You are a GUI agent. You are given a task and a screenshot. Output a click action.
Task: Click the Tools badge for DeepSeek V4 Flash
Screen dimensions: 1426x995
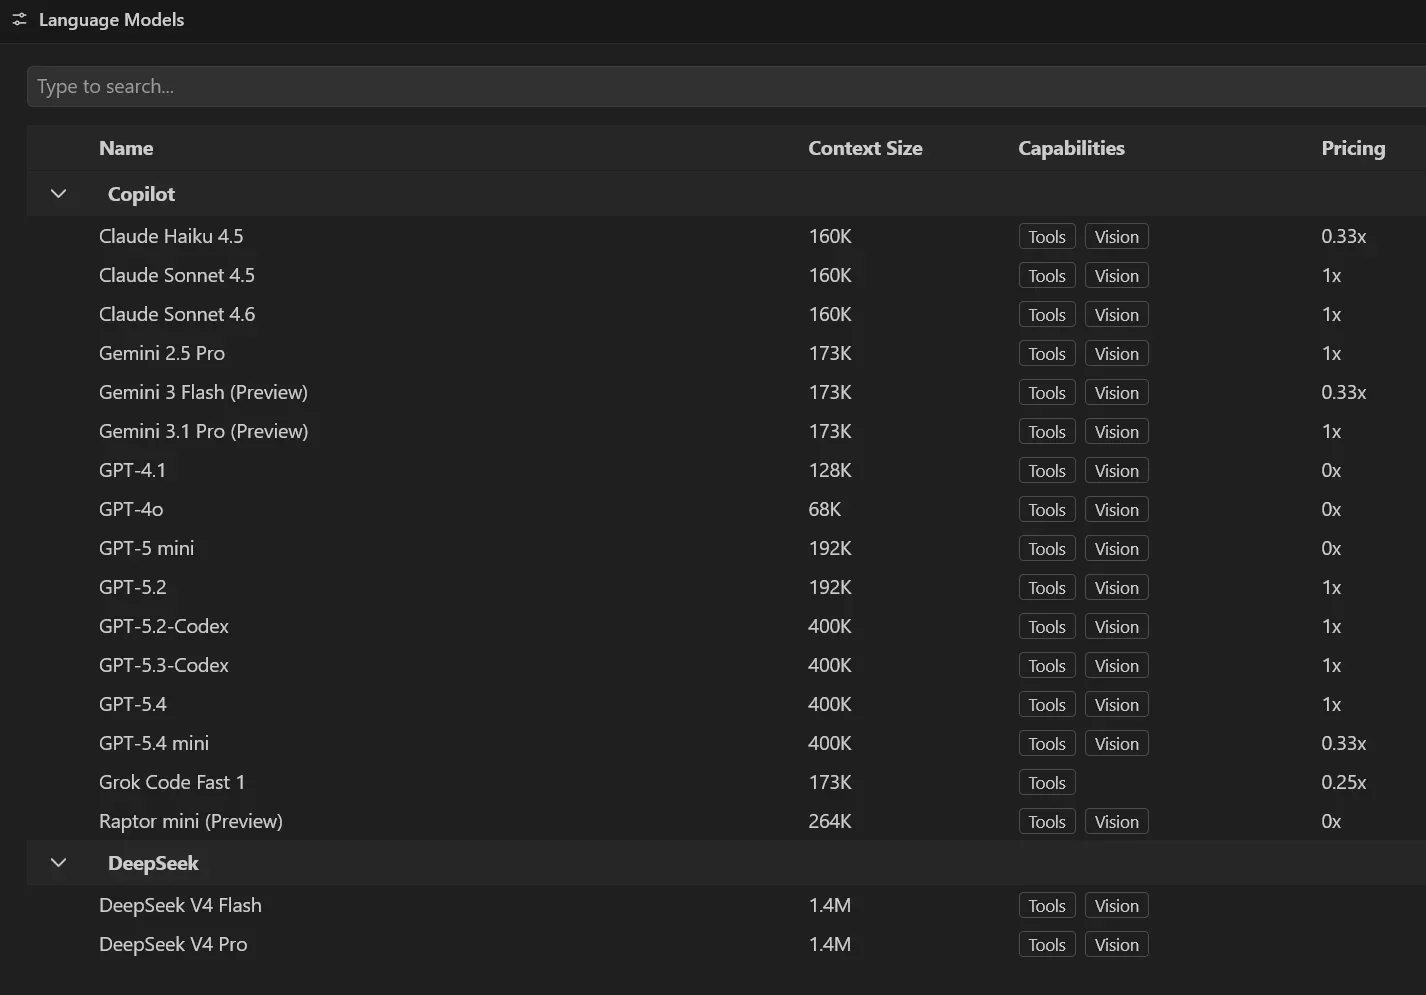1047,906
